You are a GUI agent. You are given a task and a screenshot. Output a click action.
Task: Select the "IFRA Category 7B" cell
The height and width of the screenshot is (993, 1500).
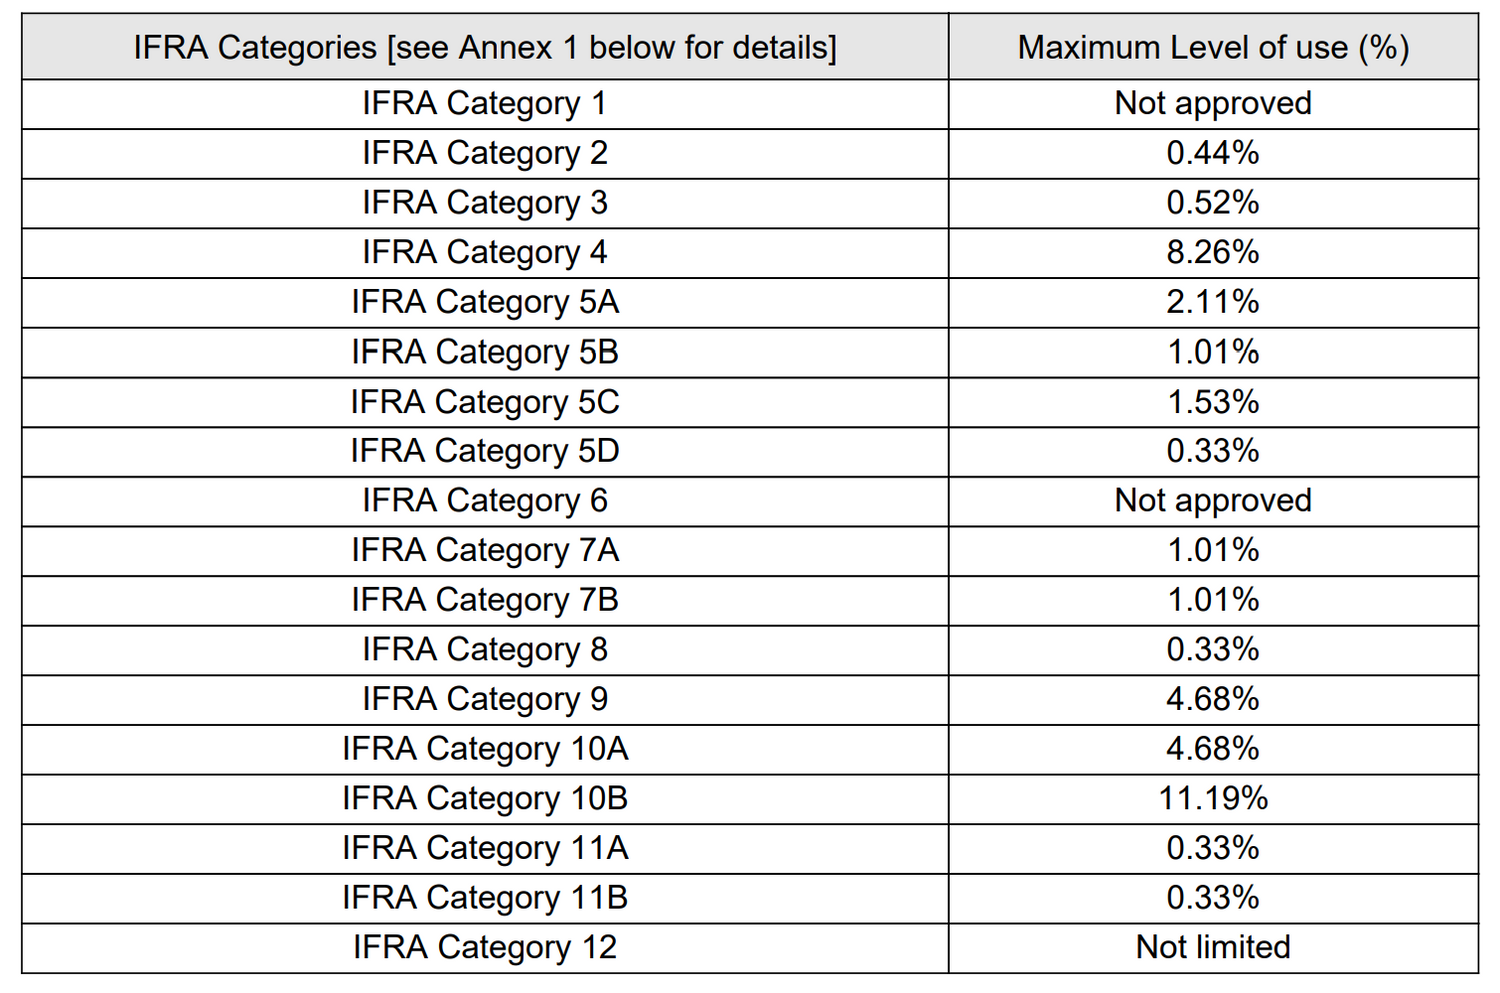click(x=485, y=600)
